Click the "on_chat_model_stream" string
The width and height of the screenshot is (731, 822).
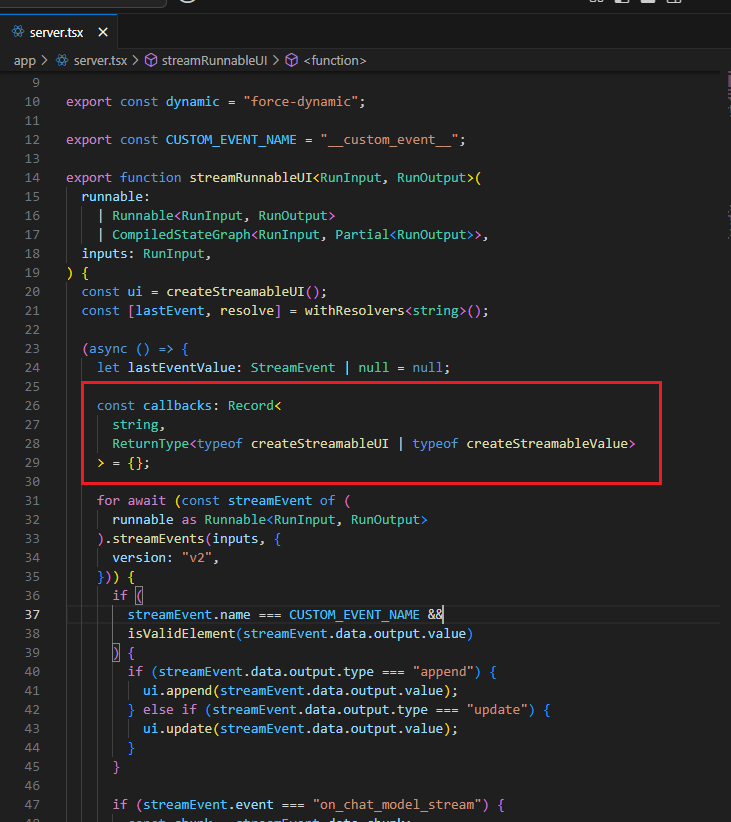397,805
